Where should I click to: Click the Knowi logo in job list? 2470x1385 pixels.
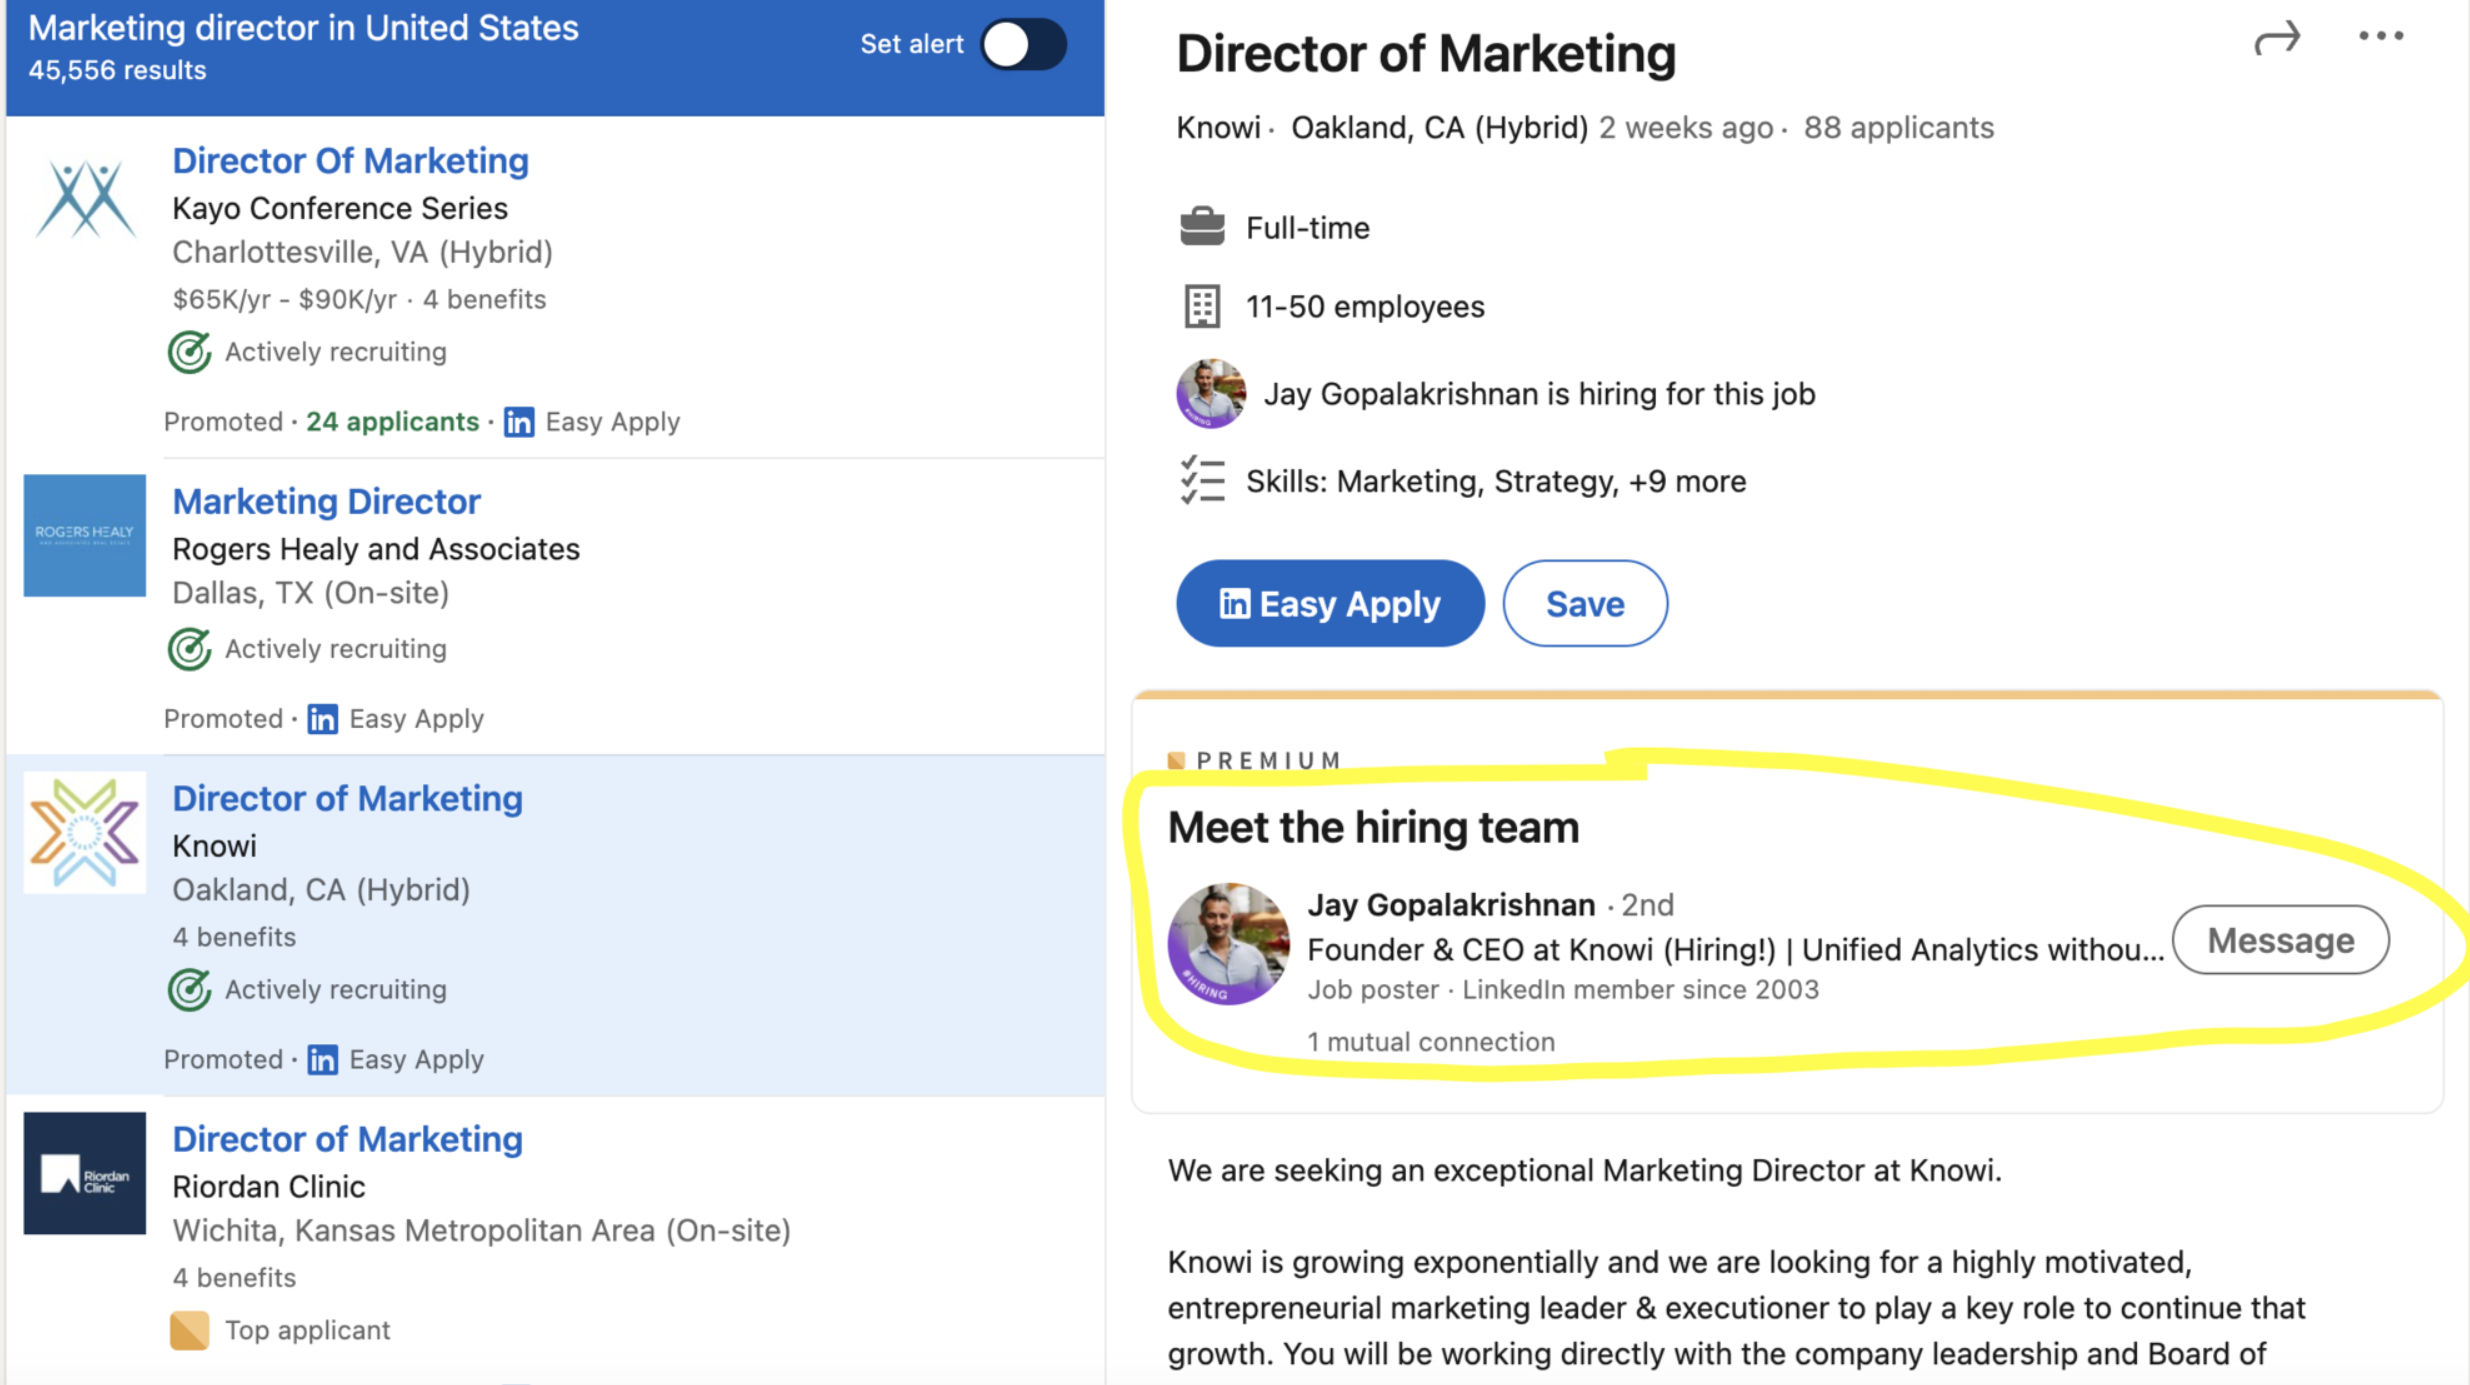85,832
